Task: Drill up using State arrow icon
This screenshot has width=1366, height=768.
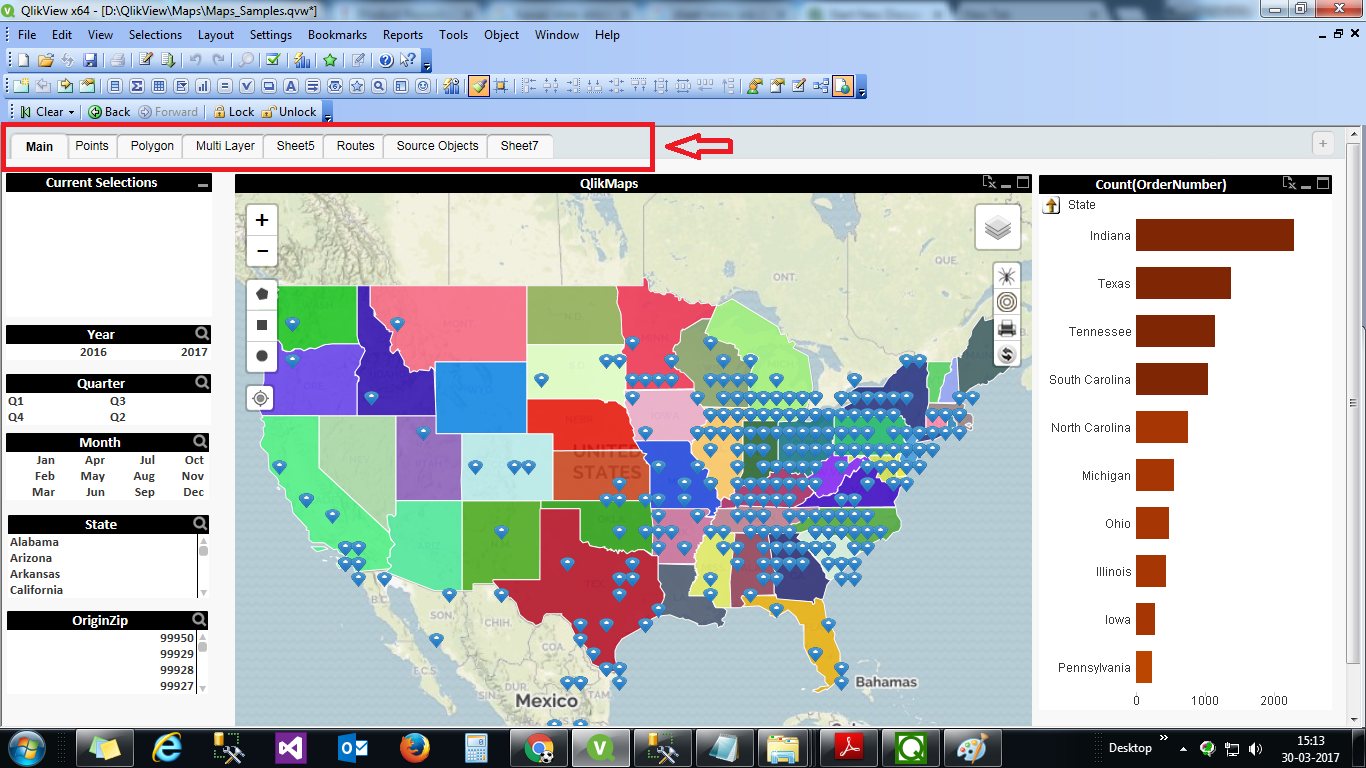Action: point(1052,205)
